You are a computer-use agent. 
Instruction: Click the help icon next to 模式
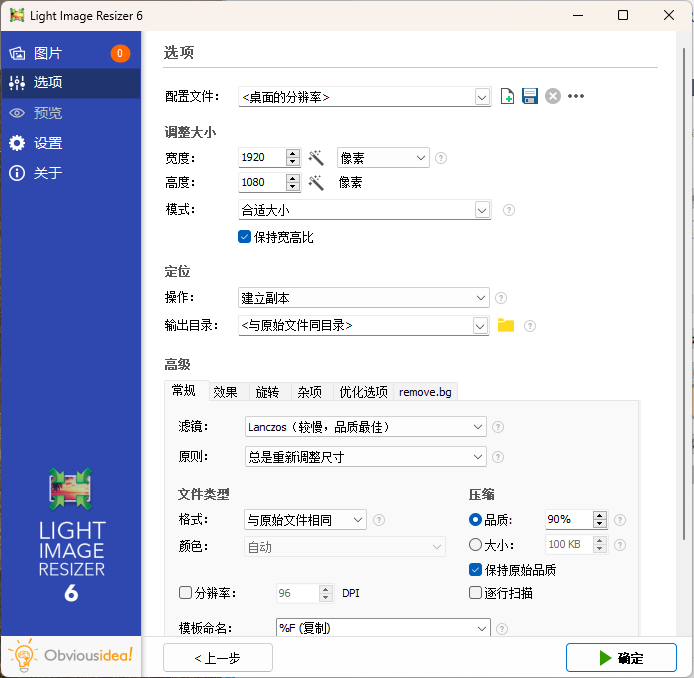pyautogui.click(x=509, y=210)
